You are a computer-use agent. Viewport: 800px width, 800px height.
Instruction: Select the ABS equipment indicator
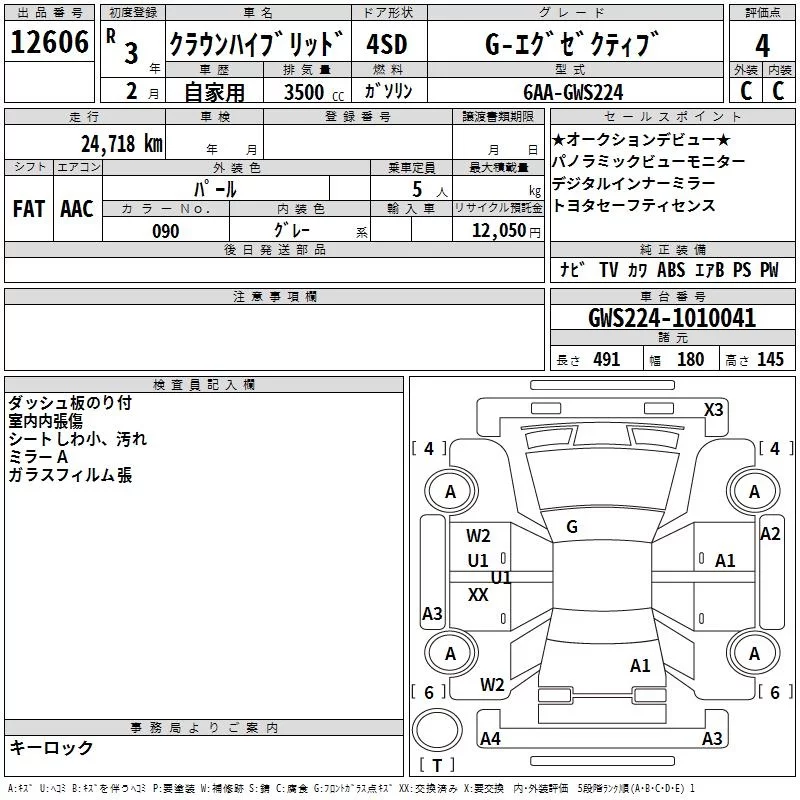[671, 270]
